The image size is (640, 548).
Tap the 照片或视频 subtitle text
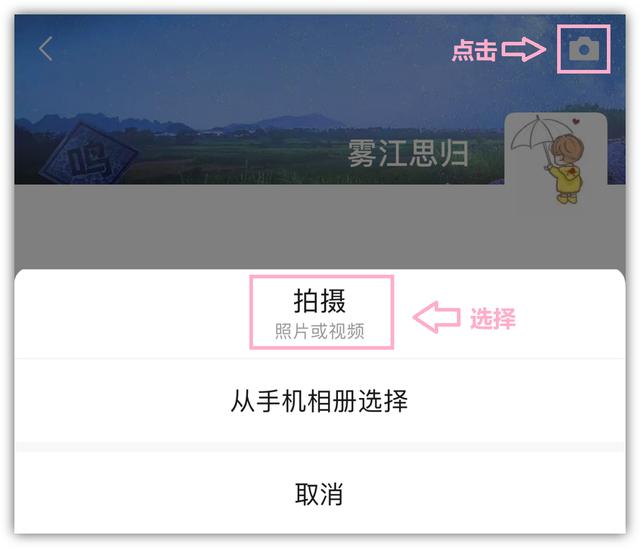pyautogui.click(x=320, y=331)
